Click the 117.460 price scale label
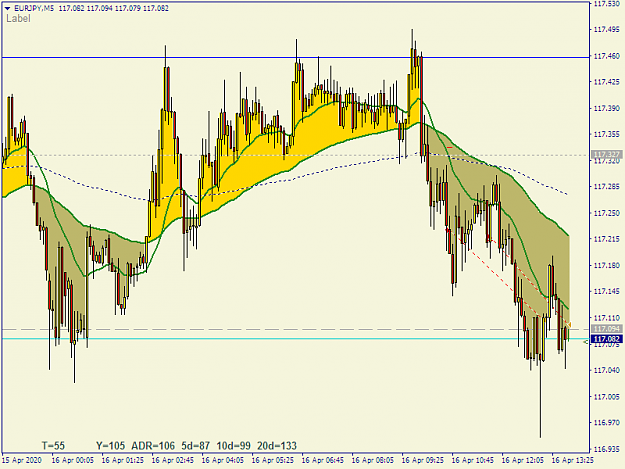The height and width of the screenshot is (469, 625). click(607, 56)
